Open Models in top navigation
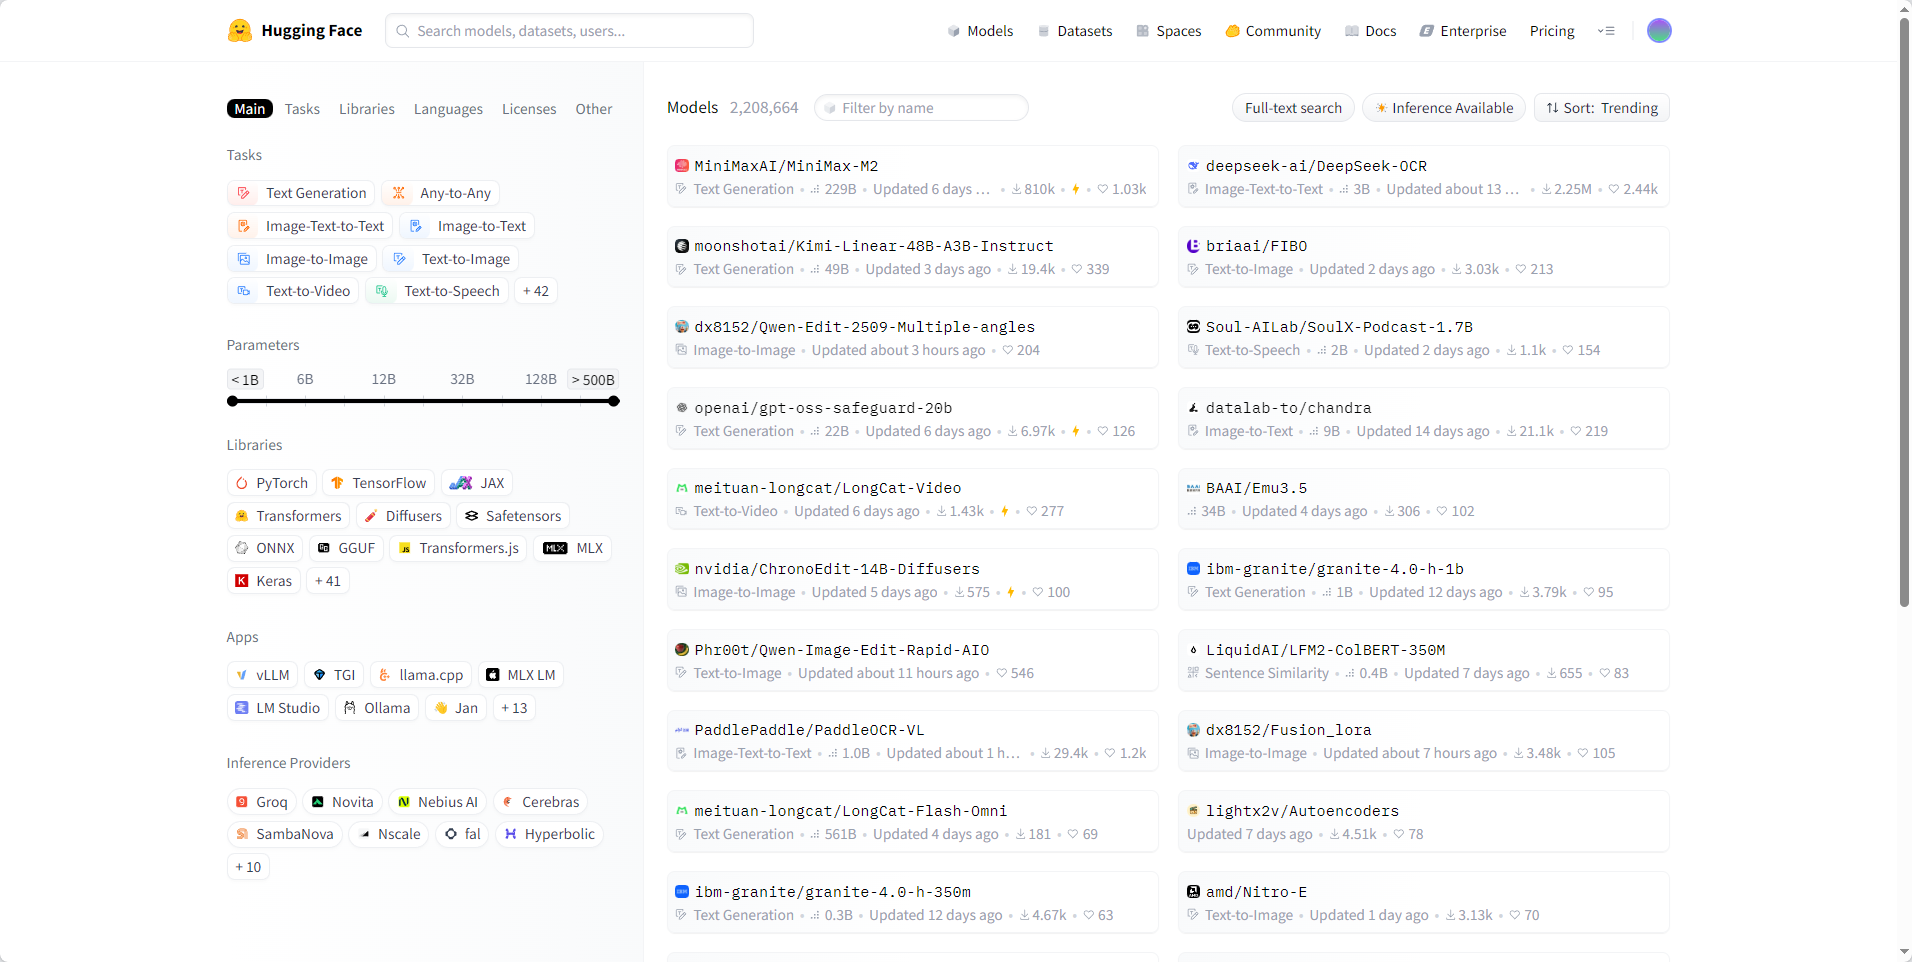Viewport: 1912px width, 962px height. 981,31
